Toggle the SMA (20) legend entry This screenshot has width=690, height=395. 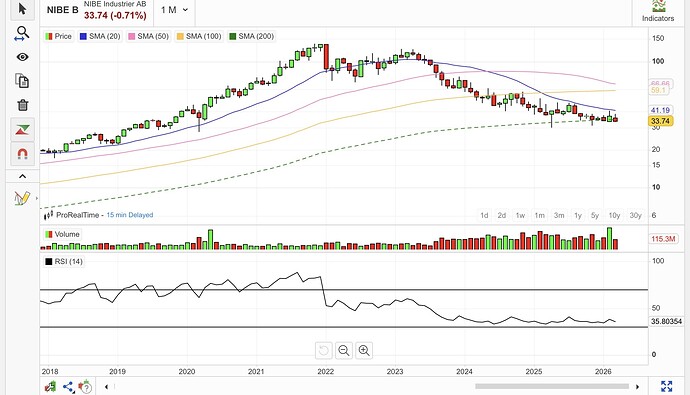click(x=100, y=36)
